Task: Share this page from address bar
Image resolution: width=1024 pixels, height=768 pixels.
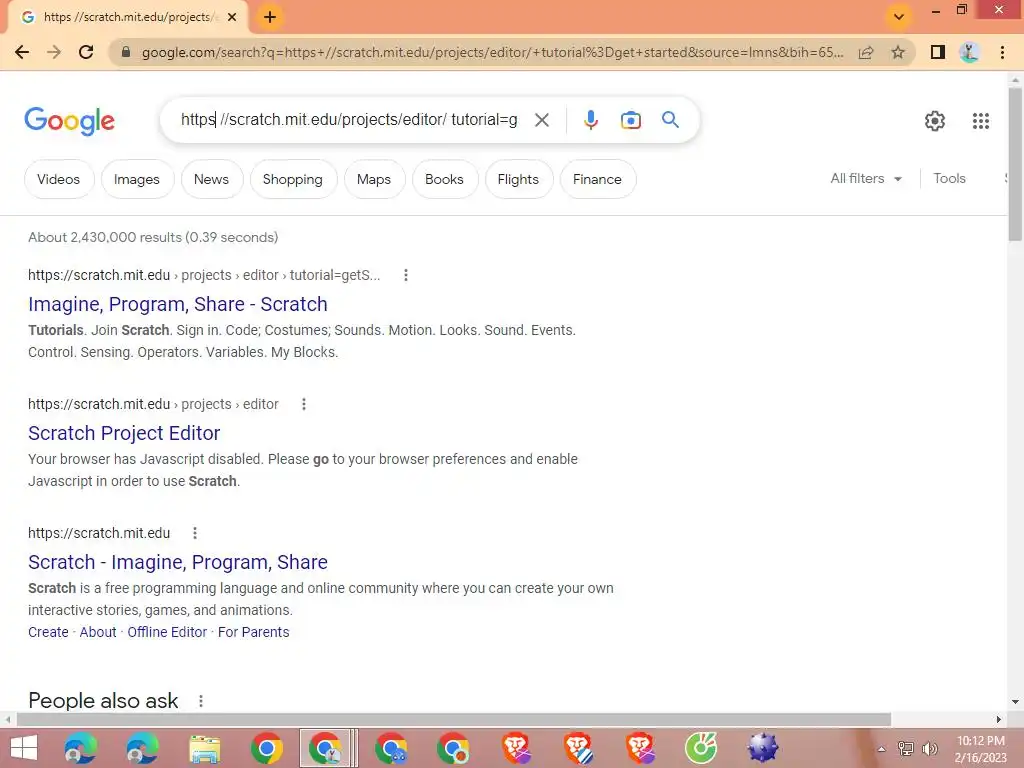Action: pos(866,52)
